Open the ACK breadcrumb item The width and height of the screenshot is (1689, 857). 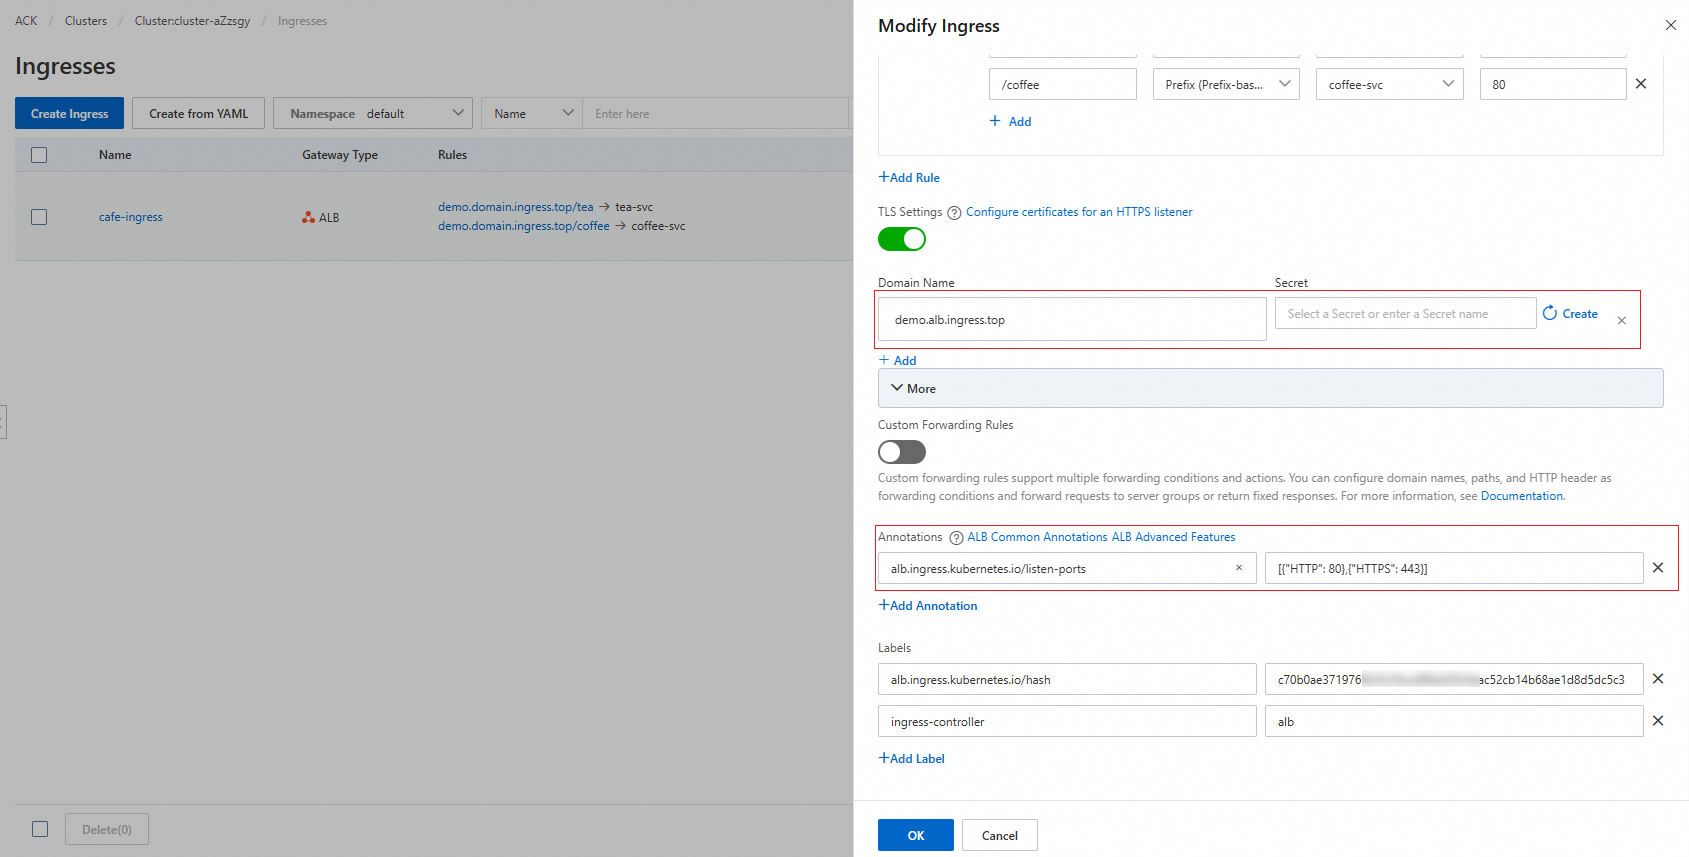(x=26, y=21)
